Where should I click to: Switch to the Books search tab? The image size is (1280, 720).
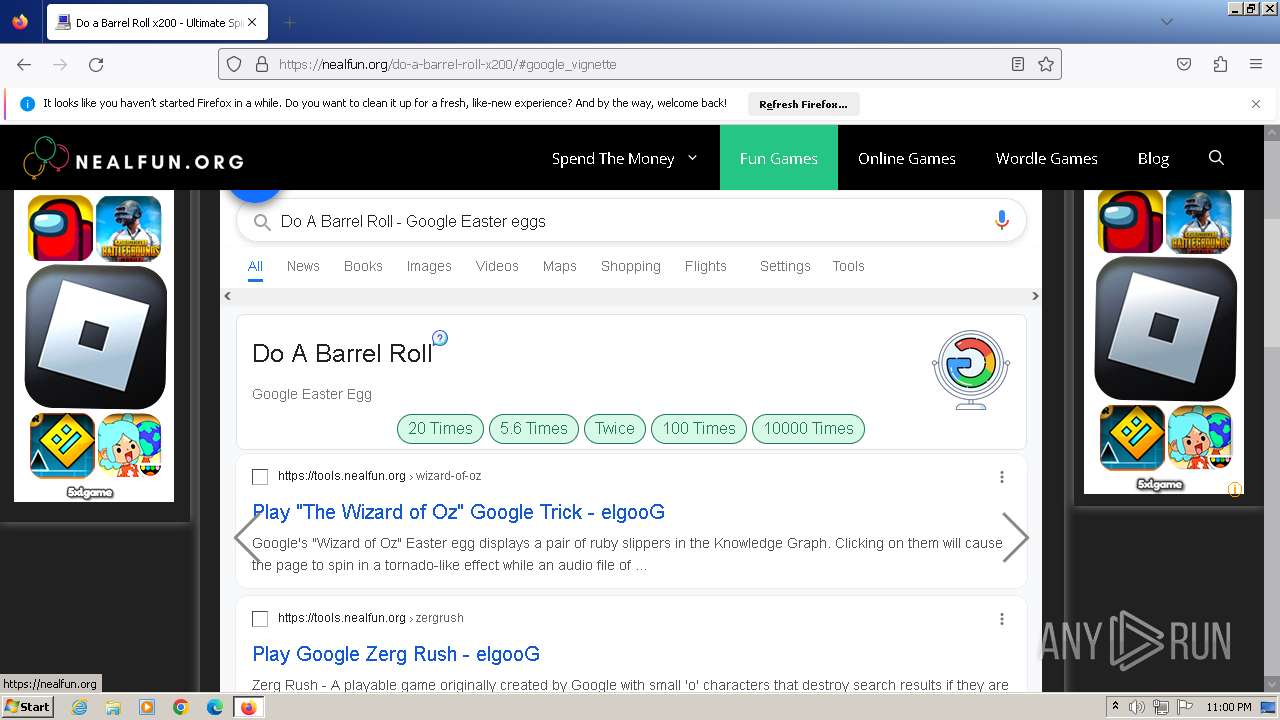pos(363,266)
